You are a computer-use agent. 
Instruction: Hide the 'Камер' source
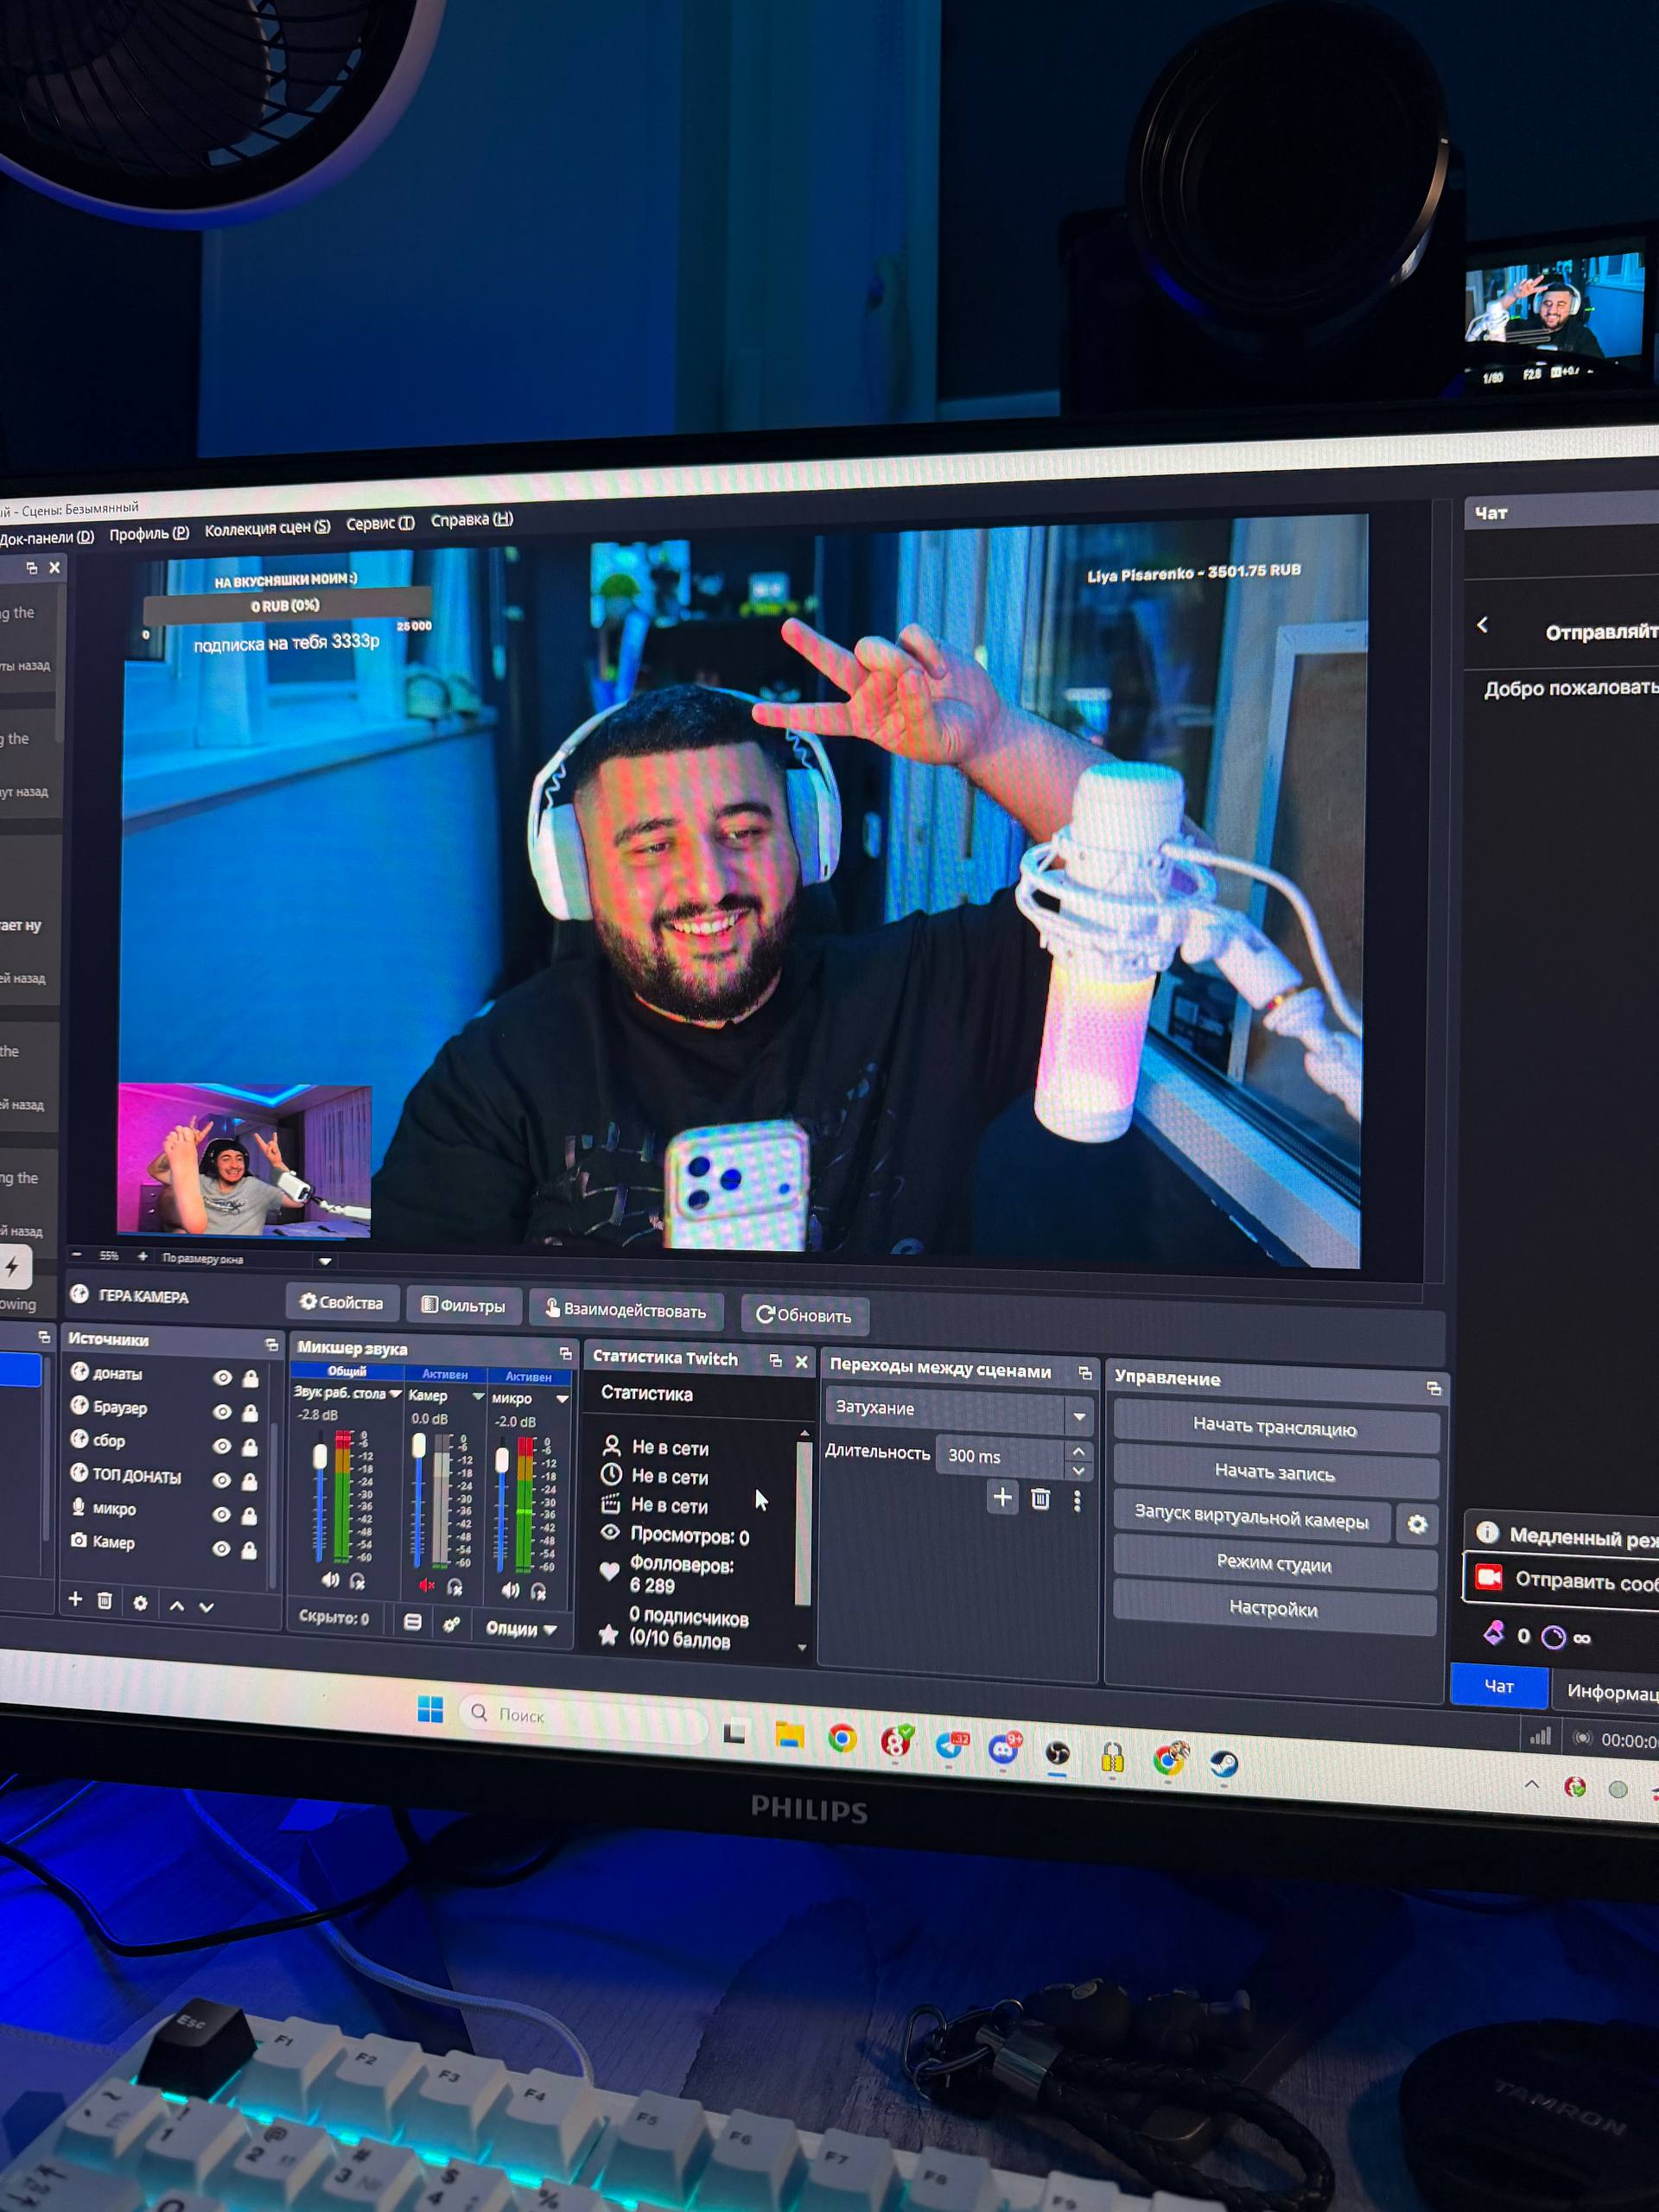[x=222, y=1548]
